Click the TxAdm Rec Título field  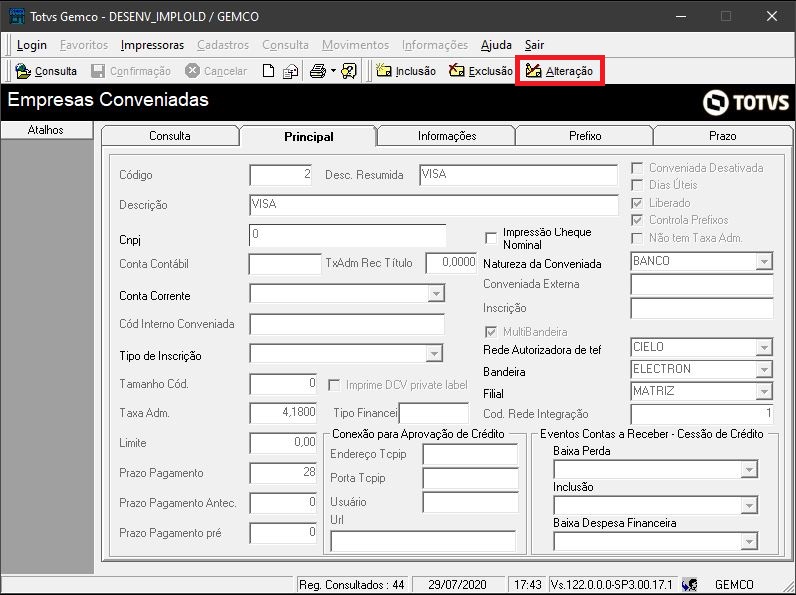[451, 263]
